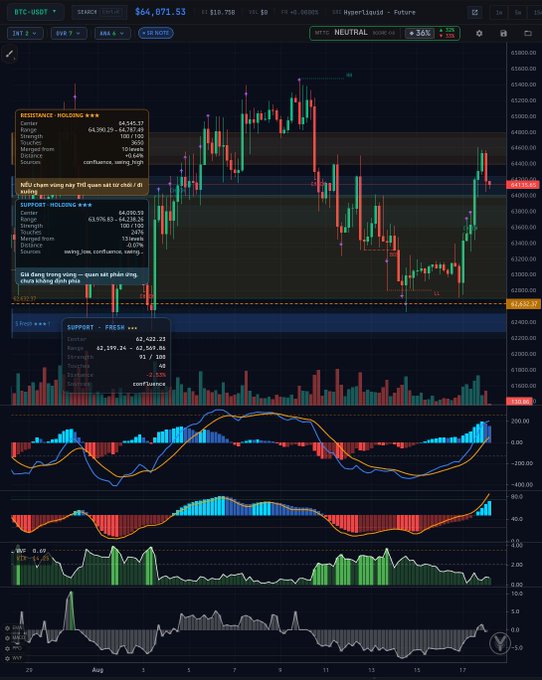Select the 1m timeframe
542x680 pixels.
pyautogui.click(x=499, y=13)
